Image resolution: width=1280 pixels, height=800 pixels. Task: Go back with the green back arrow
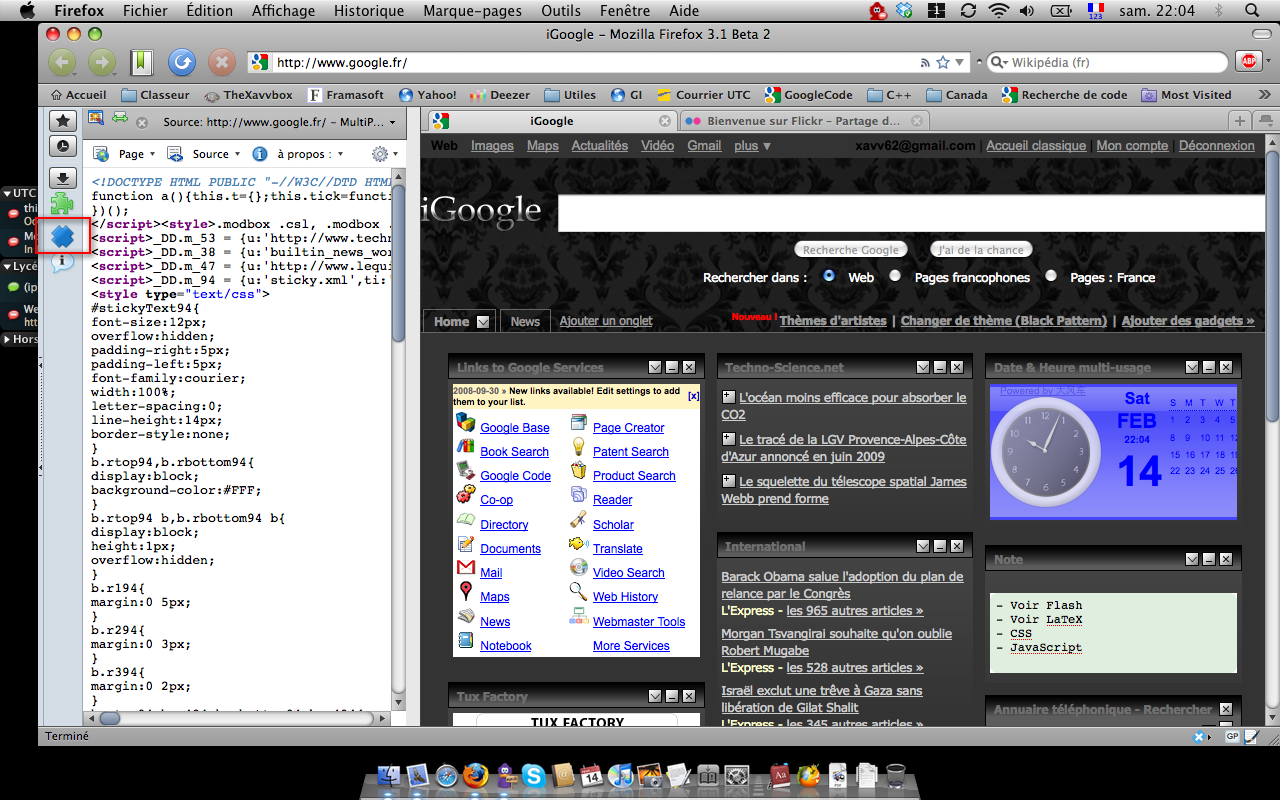point(63,62)
